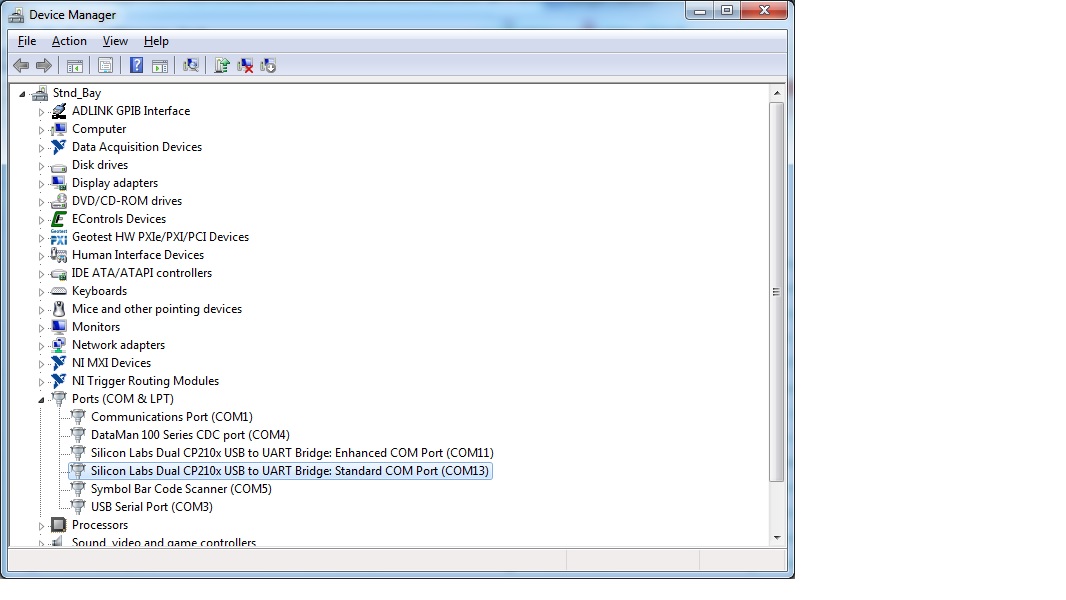Click the Show/Hide Console Tree icon

[75, 65]
